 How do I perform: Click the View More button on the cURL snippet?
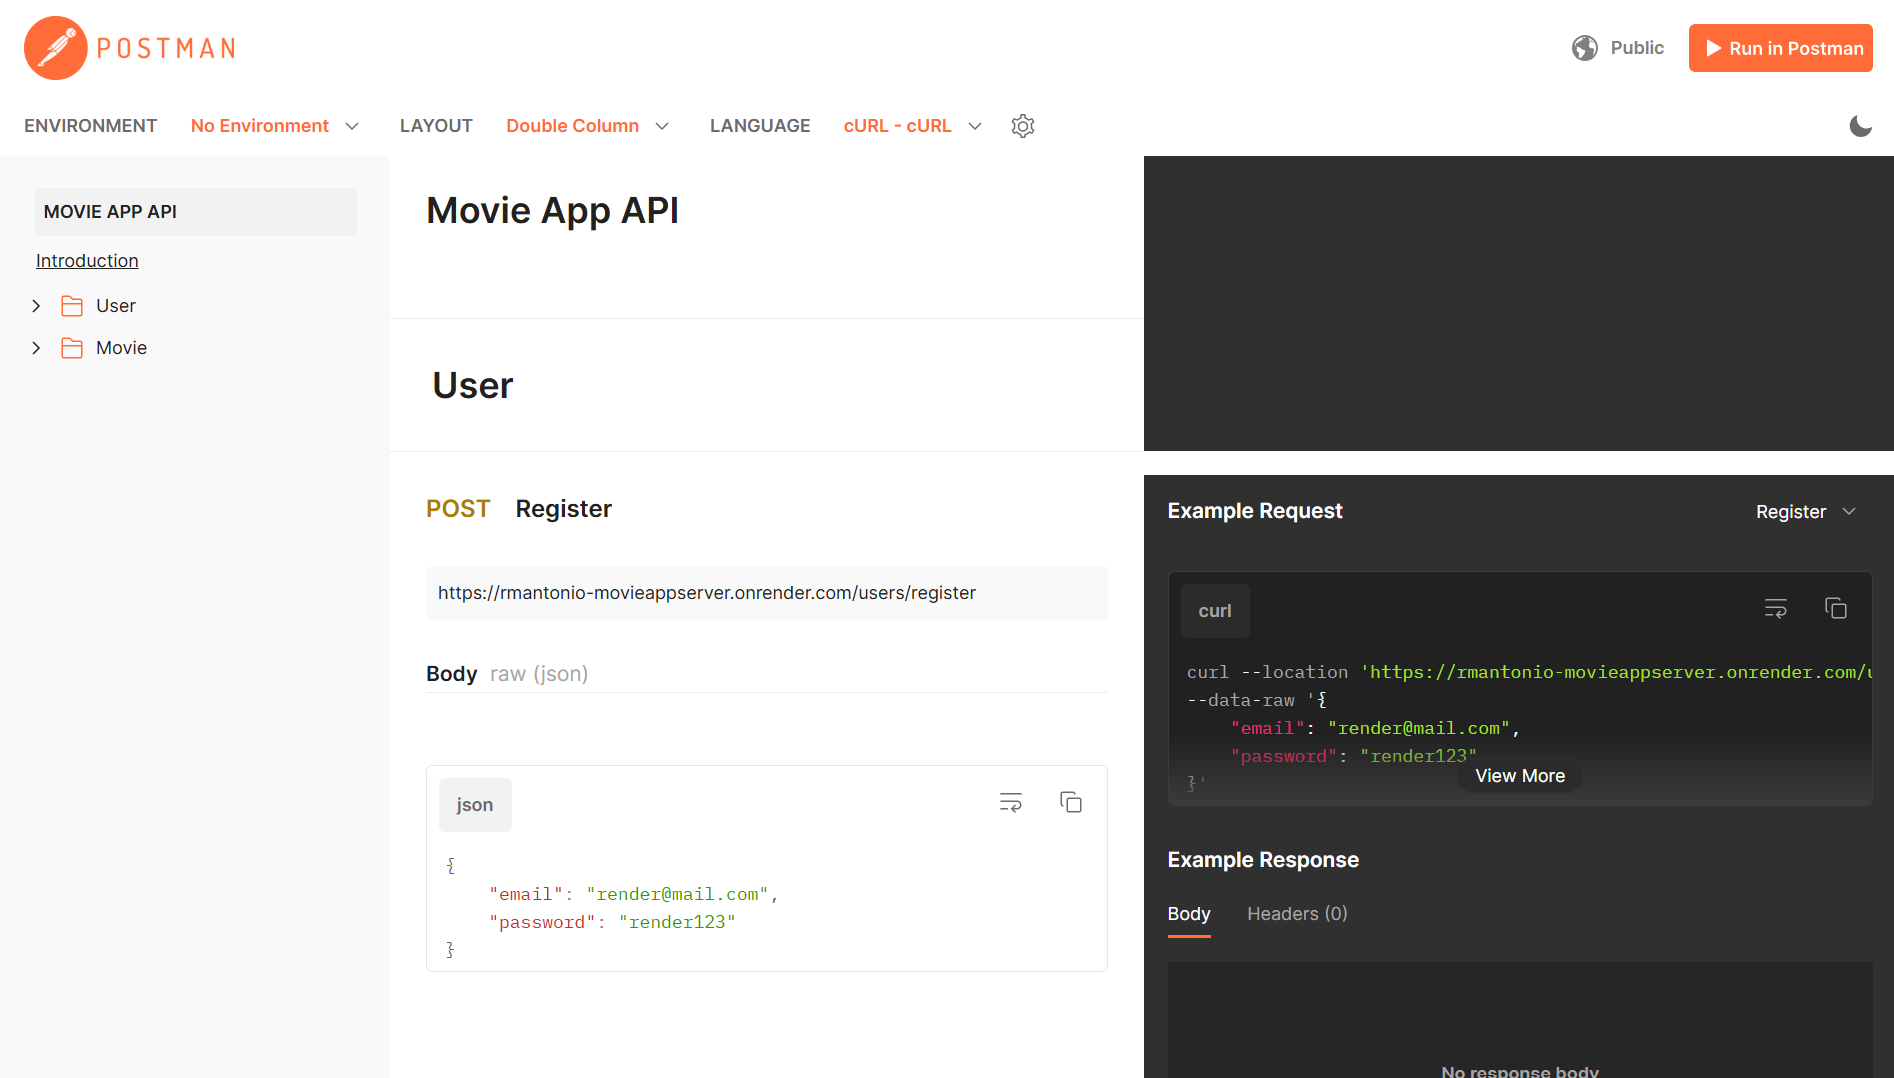1519,775
